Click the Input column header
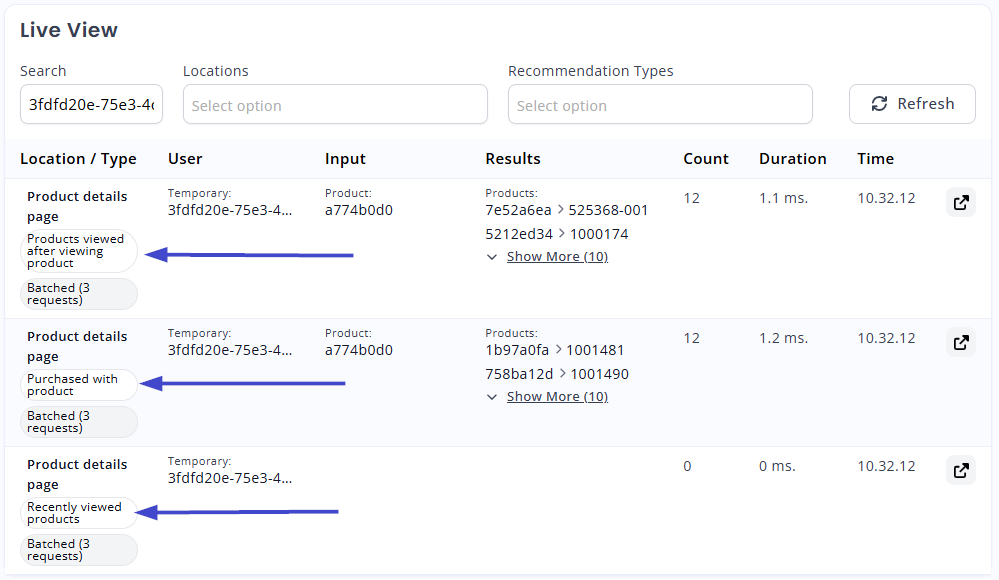Viewport: 999px width, 580px height. pos(345,159)
